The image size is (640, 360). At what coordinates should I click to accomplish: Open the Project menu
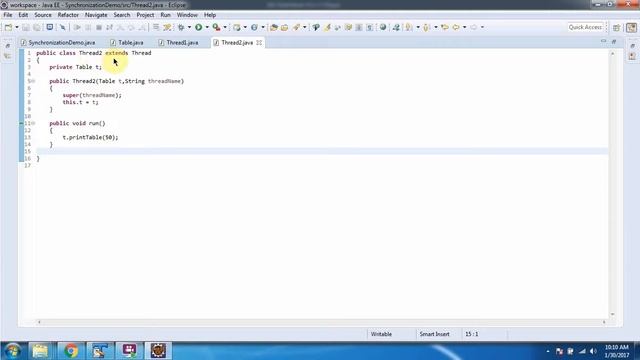(145, 15)
